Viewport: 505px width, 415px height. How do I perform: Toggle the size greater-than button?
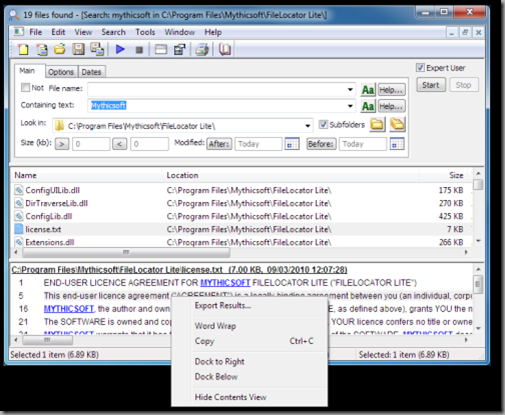[x=62, y=144]
